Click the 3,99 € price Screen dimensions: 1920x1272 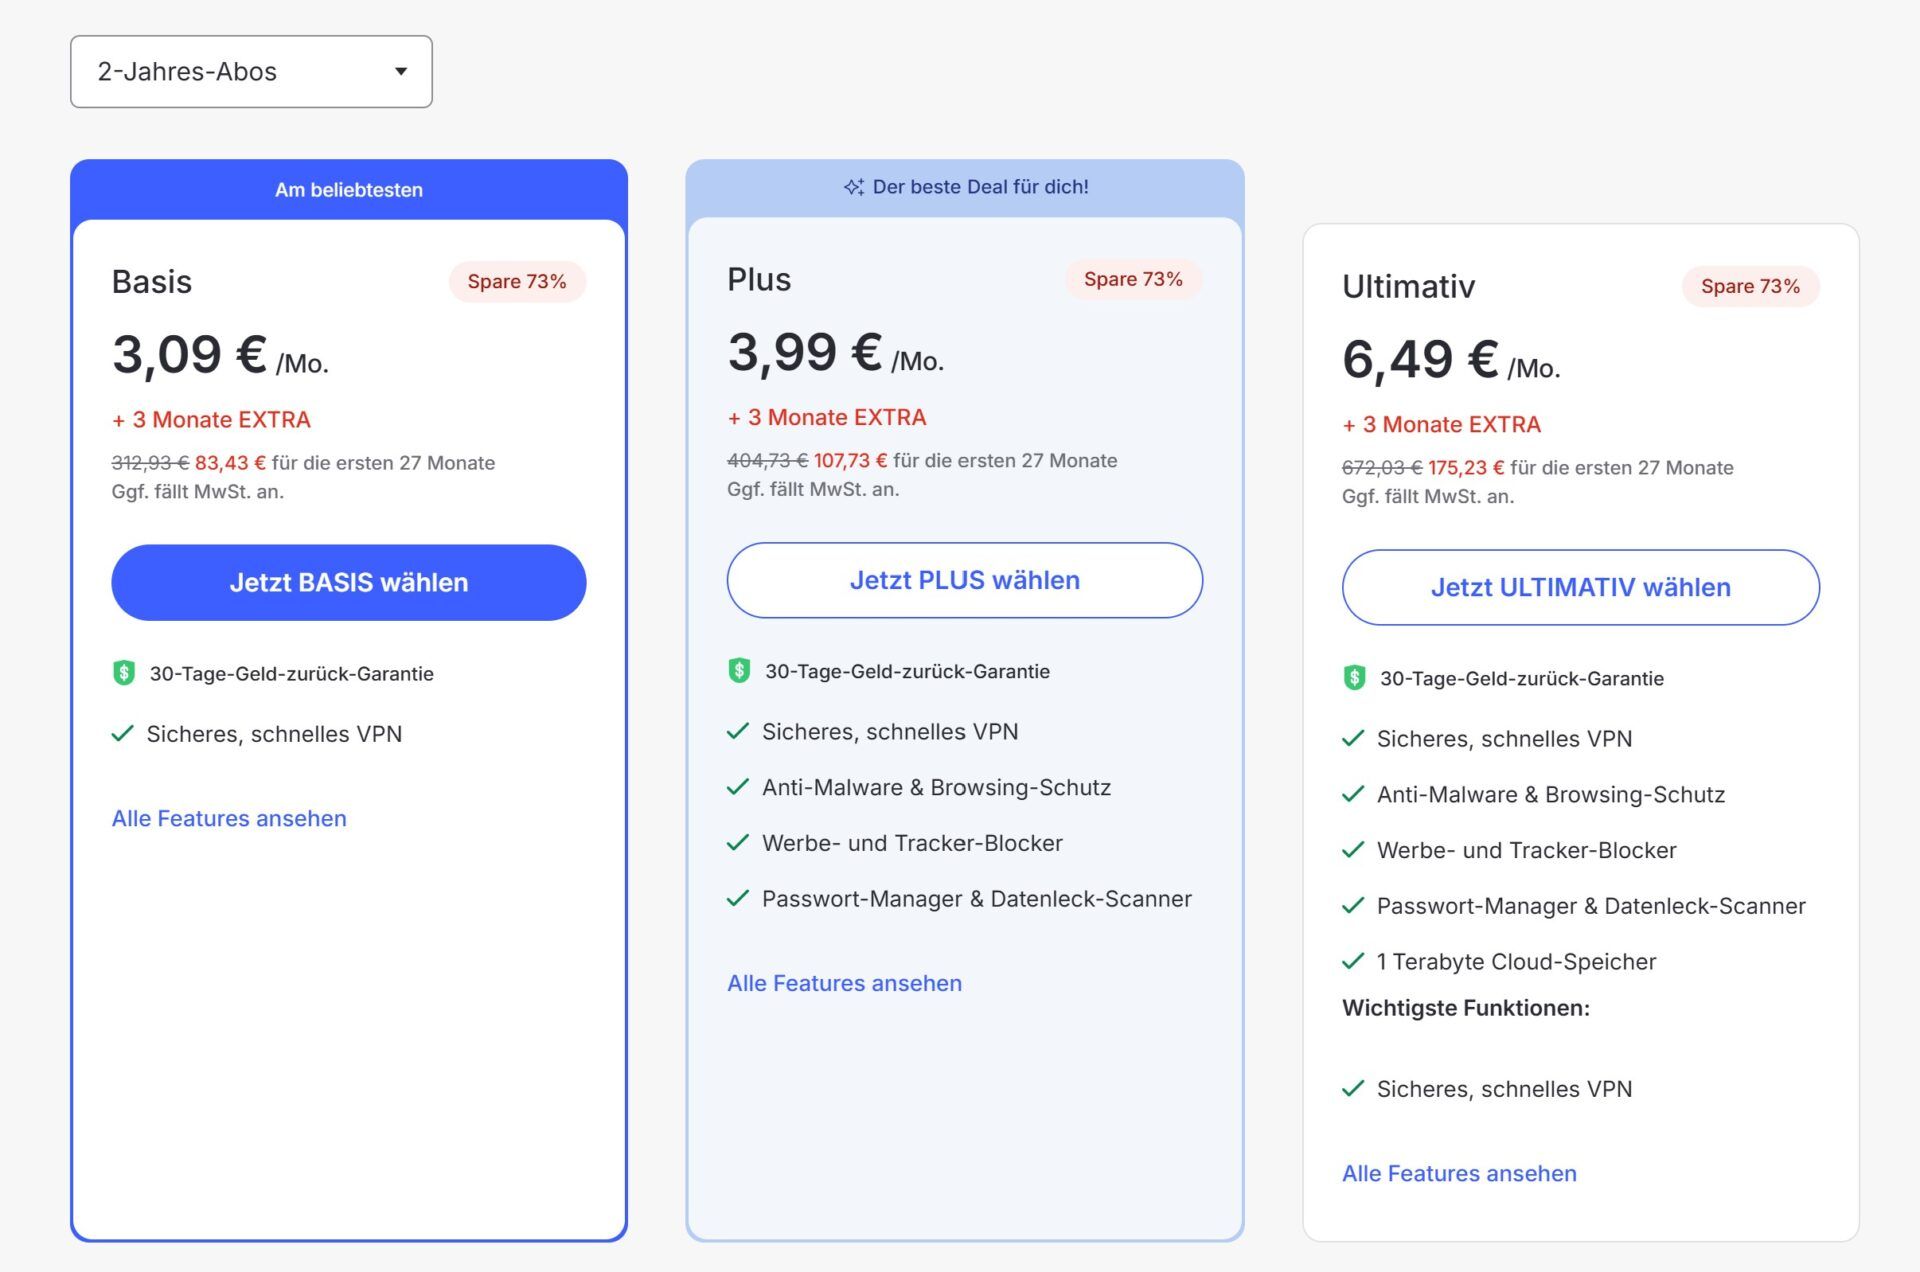[805, 353]
